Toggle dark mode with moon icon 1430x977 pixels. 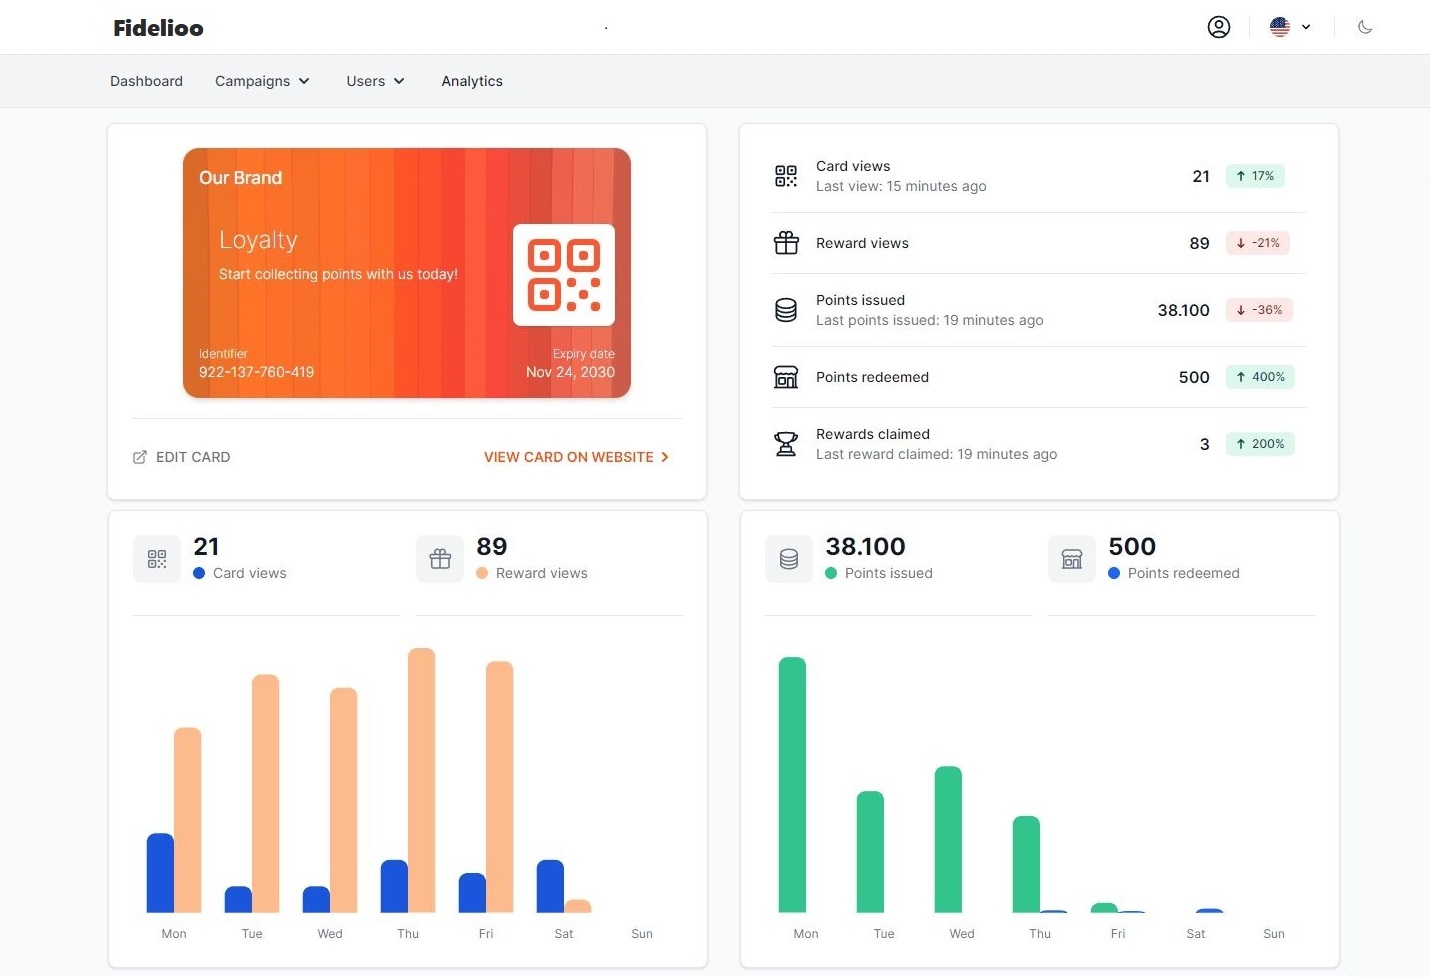[x=1365, y=27]
